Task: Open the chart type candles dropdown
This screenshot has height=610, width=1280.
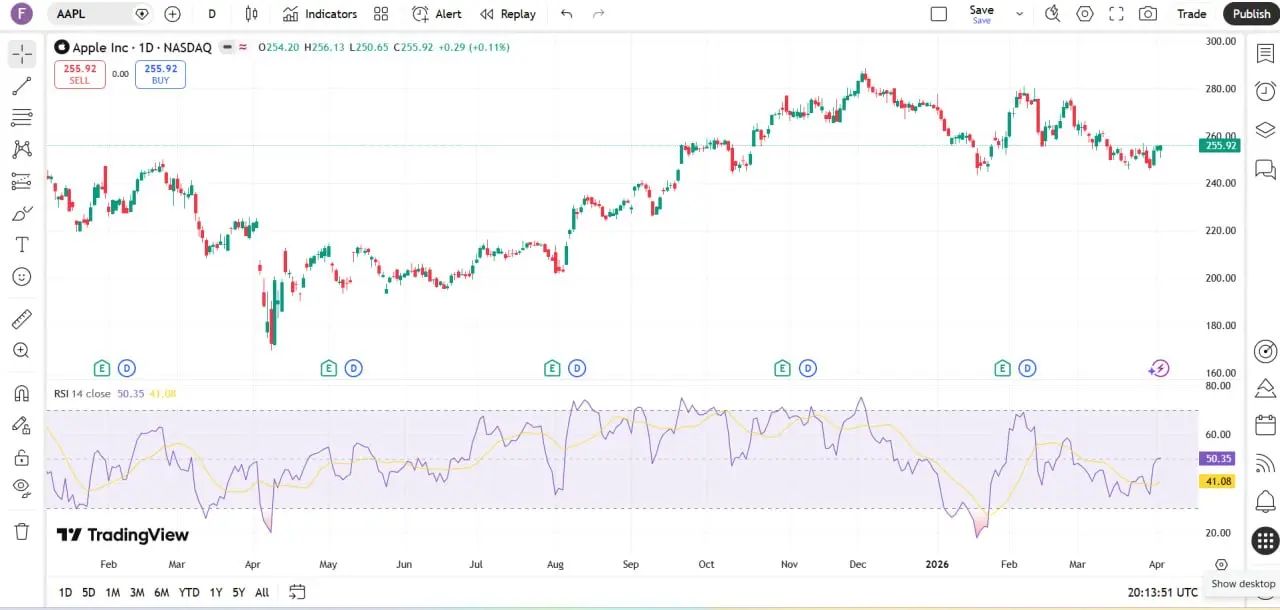Action: [251, 14]
